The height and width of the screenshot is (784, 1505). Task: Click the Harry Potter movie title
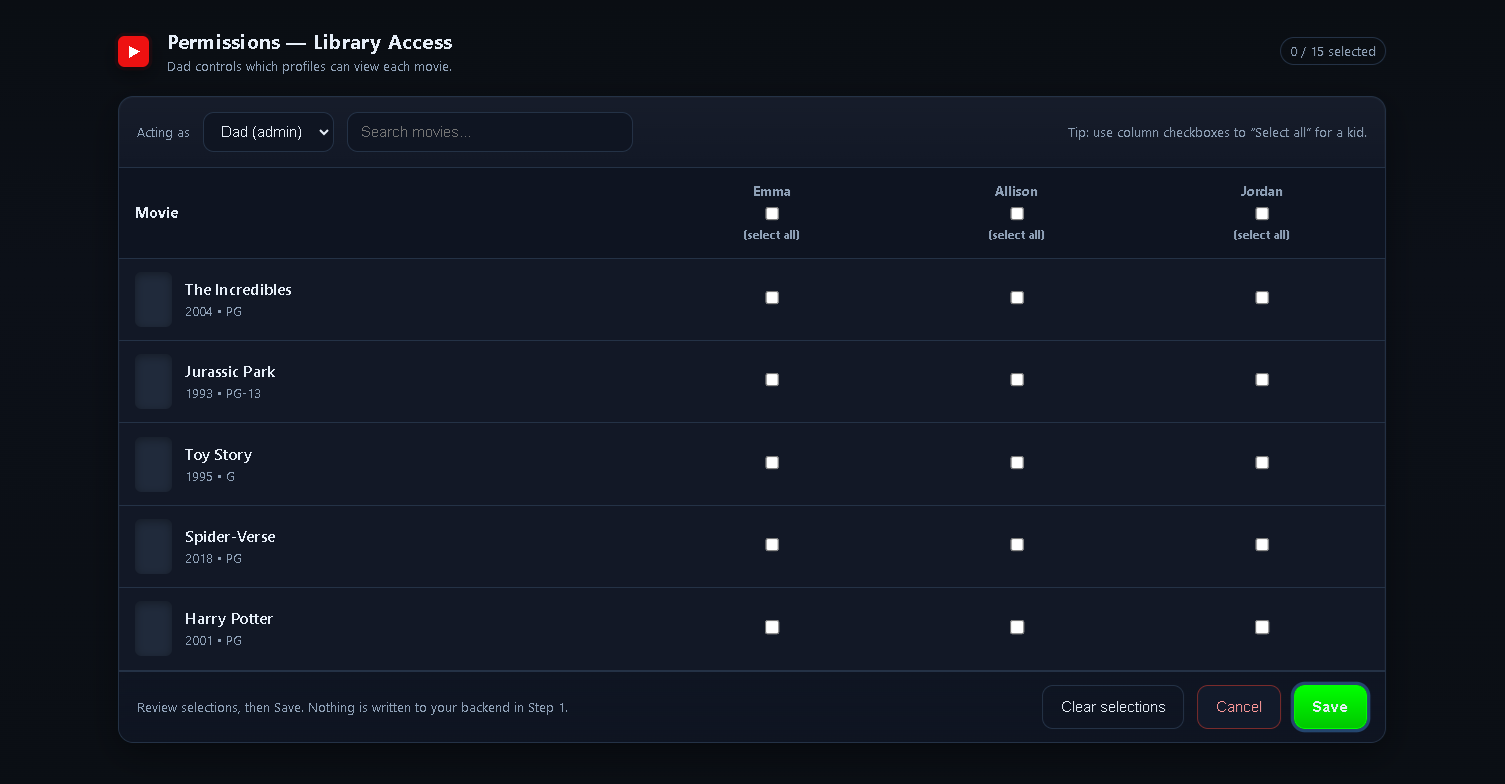point(229,619)
